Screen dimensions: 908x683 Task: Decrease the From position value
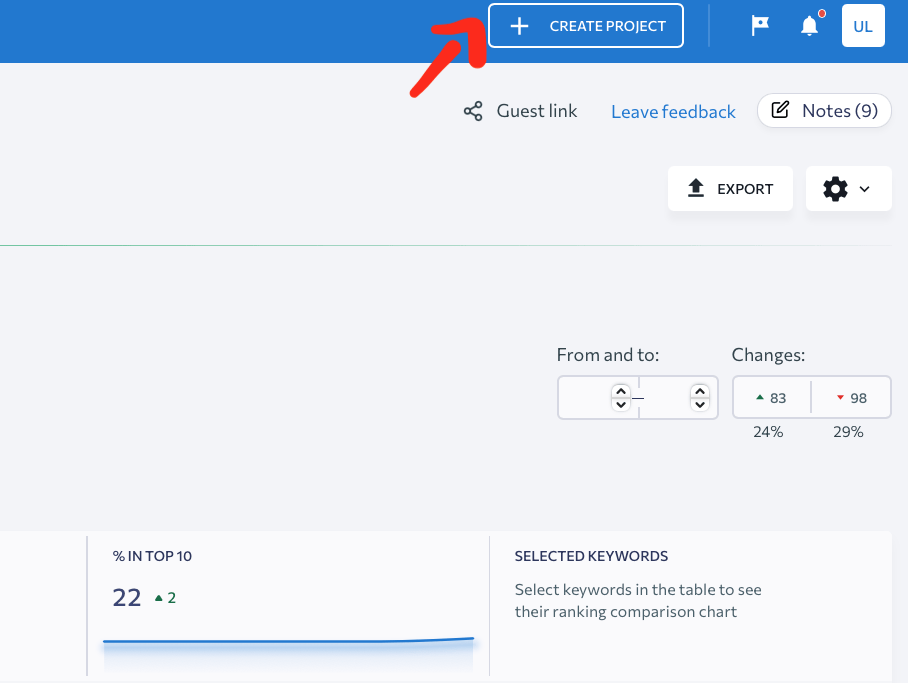[621, 405]
